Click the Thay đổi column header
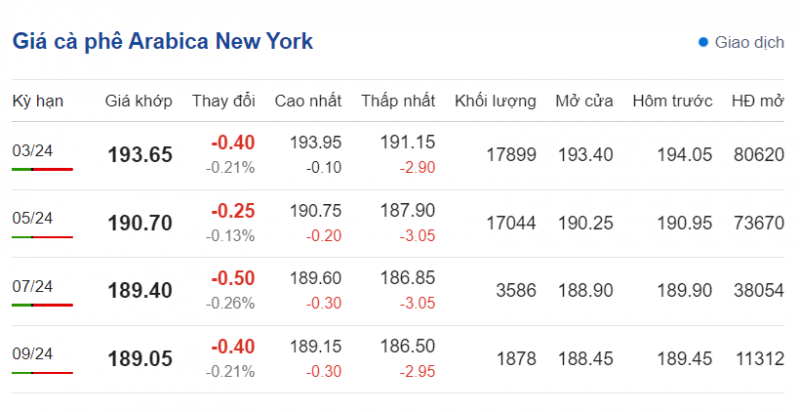Viewport: 800px width, 412px height. pos(223,101)
